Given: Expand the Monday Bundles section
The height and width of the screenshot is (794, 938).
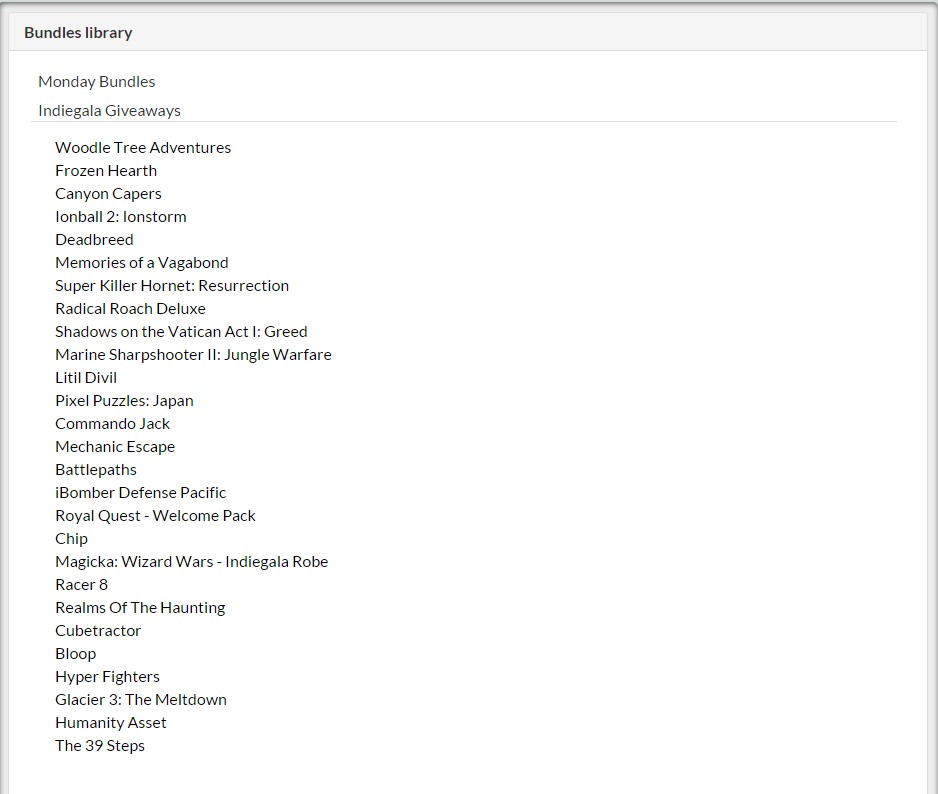Looking at the screenshot, I should coord(96,82).
